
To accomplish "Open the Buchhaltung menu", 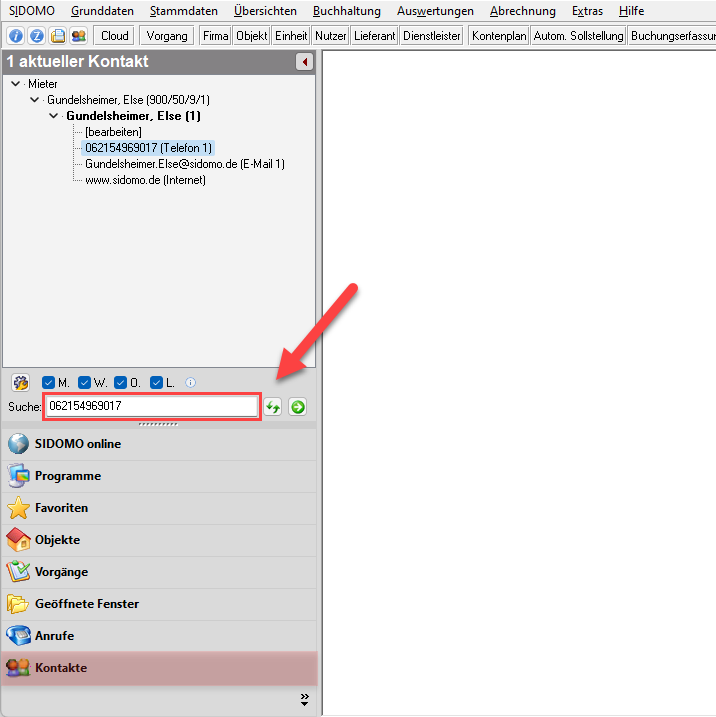I will pyautogui.click(x=347, y=11).
